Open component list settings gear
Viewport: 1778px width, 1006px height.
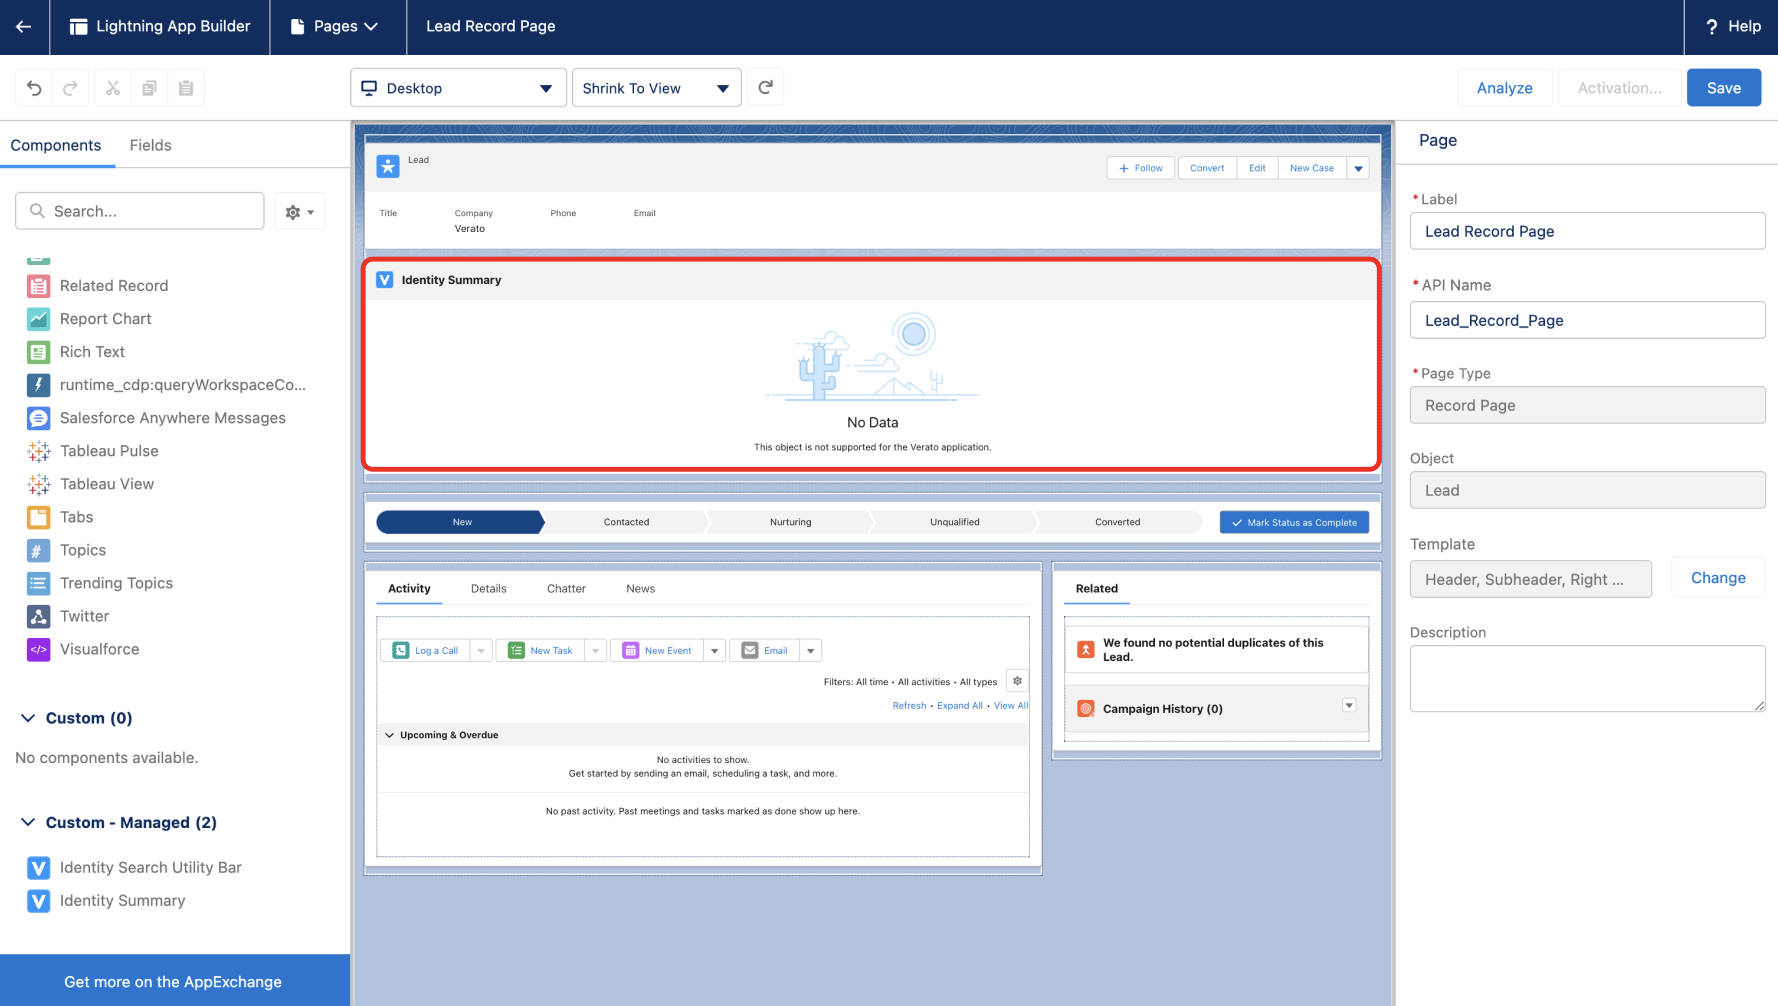(300, 212)
